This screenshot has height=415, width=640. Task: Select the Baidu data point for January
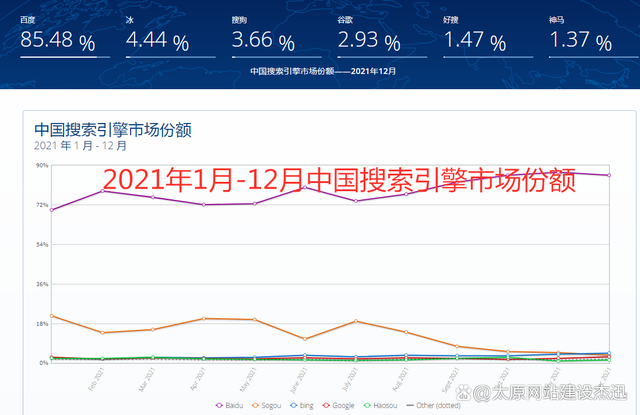pos(52,210)
